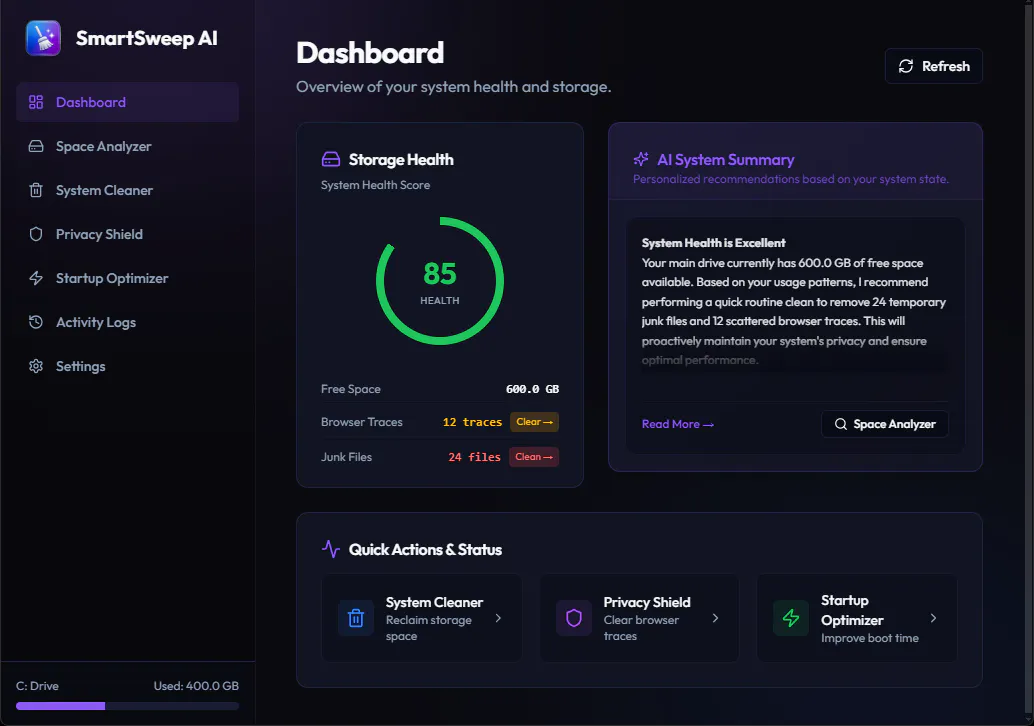Click the Startup Optimizer lightning icon in sidebar

point(36,278)
